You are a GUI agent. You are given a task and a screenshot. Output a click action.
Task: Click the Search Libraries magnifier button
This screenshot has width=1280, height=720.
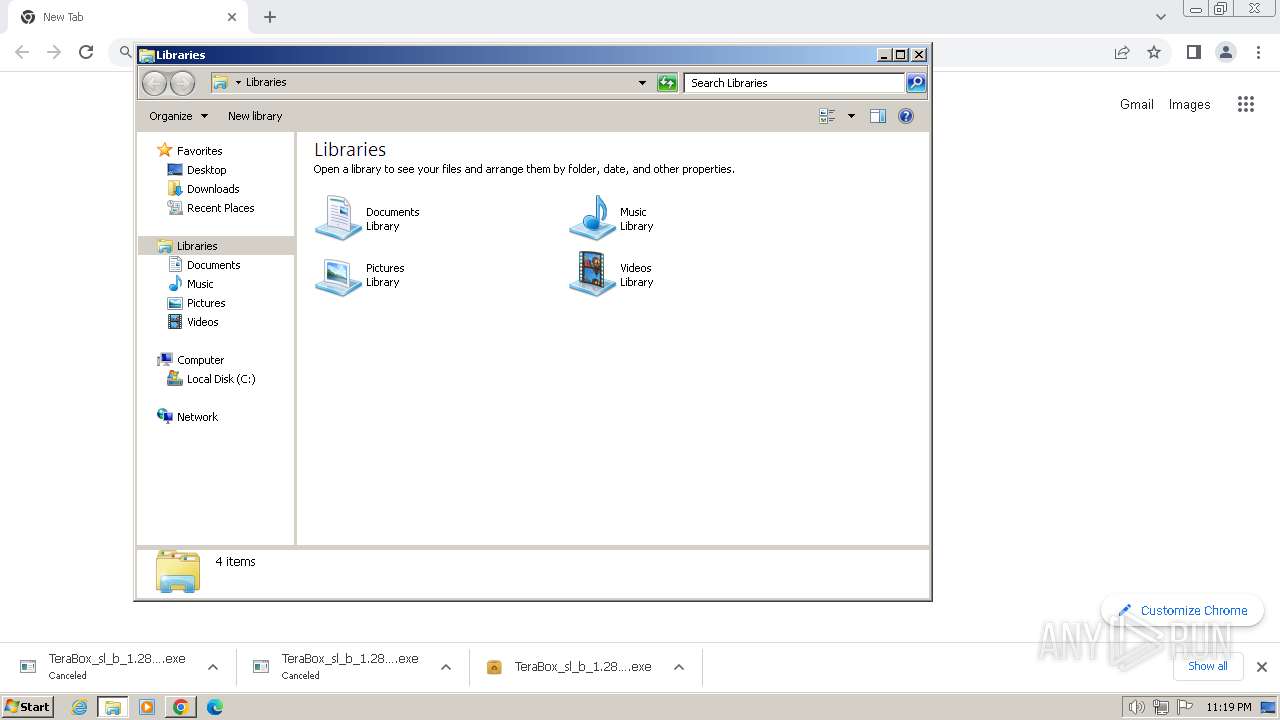[916, 83]
